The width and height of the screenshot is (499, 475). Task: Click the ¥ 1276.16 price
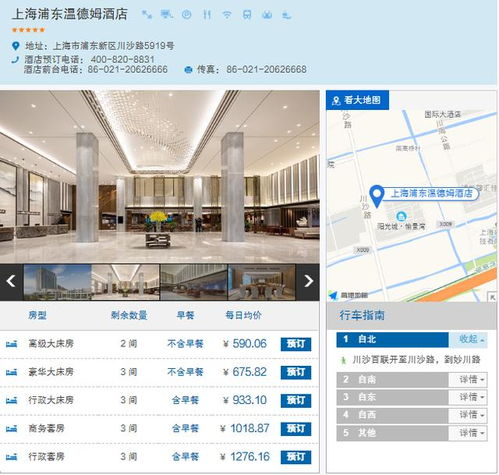[x=245, y=457]
